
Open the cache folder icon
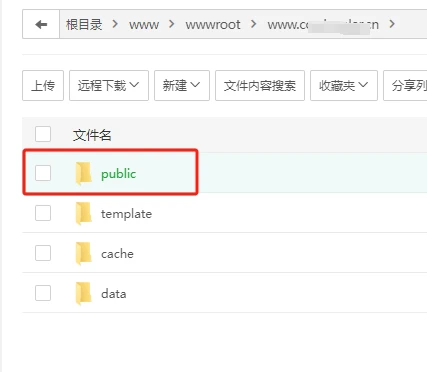[x=83, y=253]
